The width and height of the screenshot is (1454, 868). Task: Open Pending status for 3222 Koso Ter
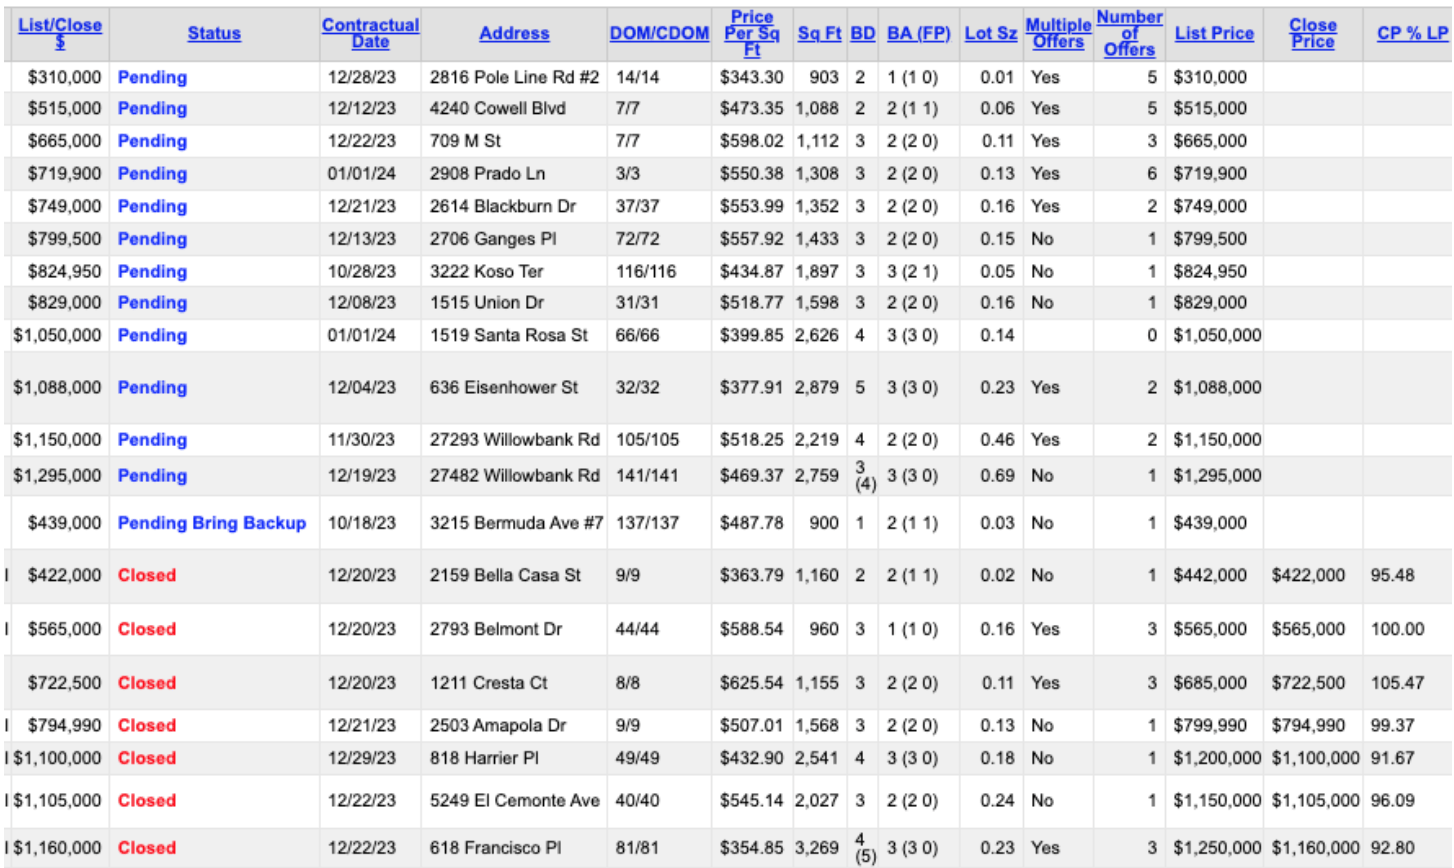point(152,271)
